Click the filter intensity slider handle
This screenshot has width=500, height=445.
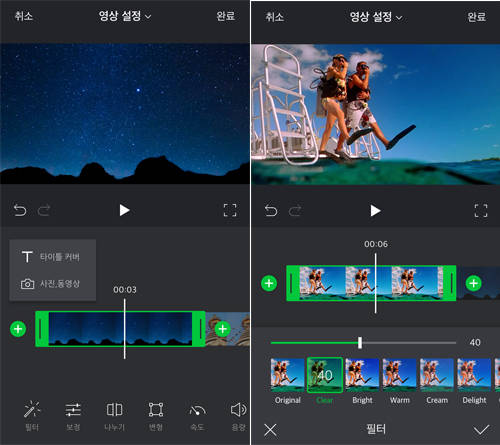coord(360,343)
